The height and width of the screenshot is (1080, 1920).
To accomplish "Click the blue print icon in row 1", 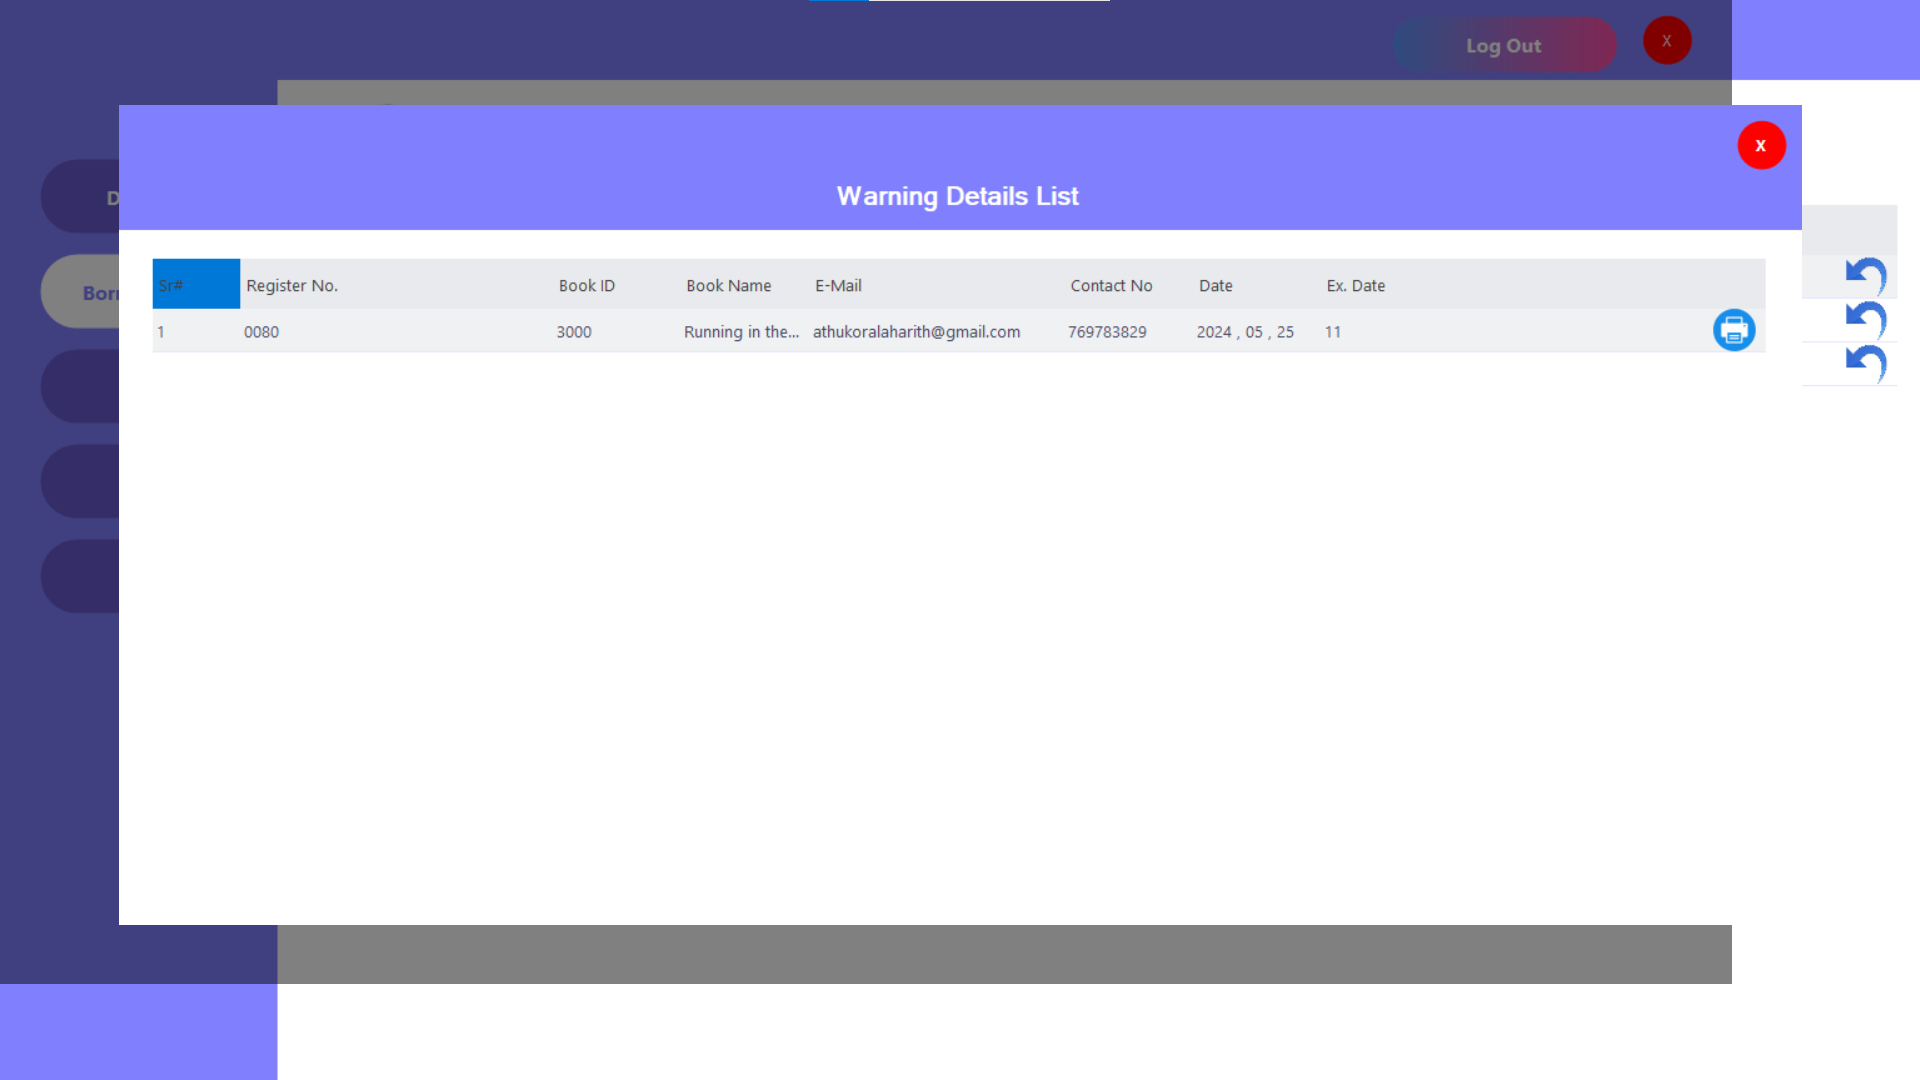I will point(1733,330).
